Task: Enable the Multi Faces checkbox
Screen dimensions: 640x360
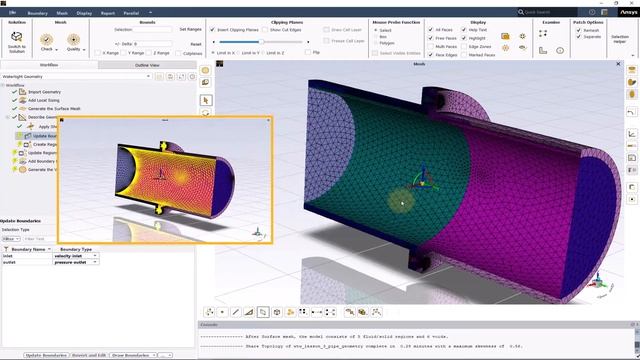Action: point(431,47)
